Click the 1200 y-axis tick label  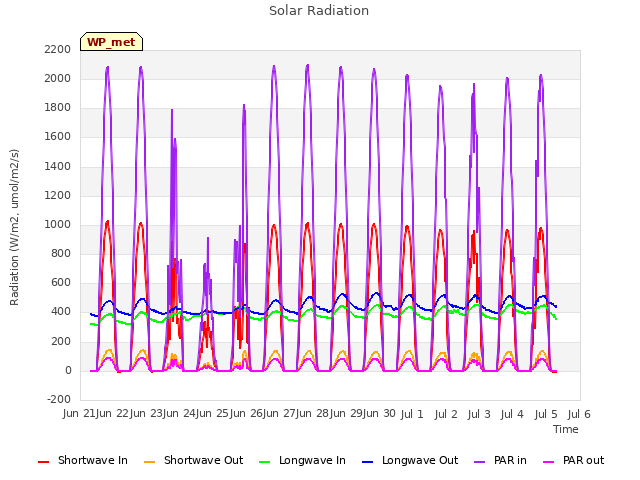(58, 196)
